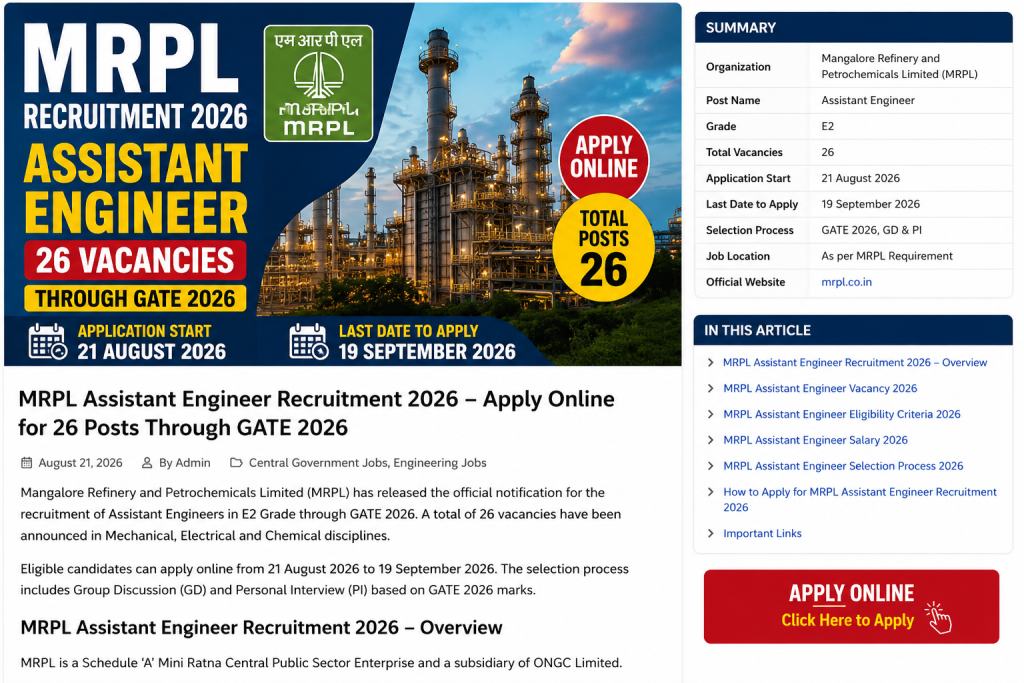Click the hand pointer icon on Apply Online button
The height and width of the screenshot is (683, 1024).
click(x=939, y=618)
